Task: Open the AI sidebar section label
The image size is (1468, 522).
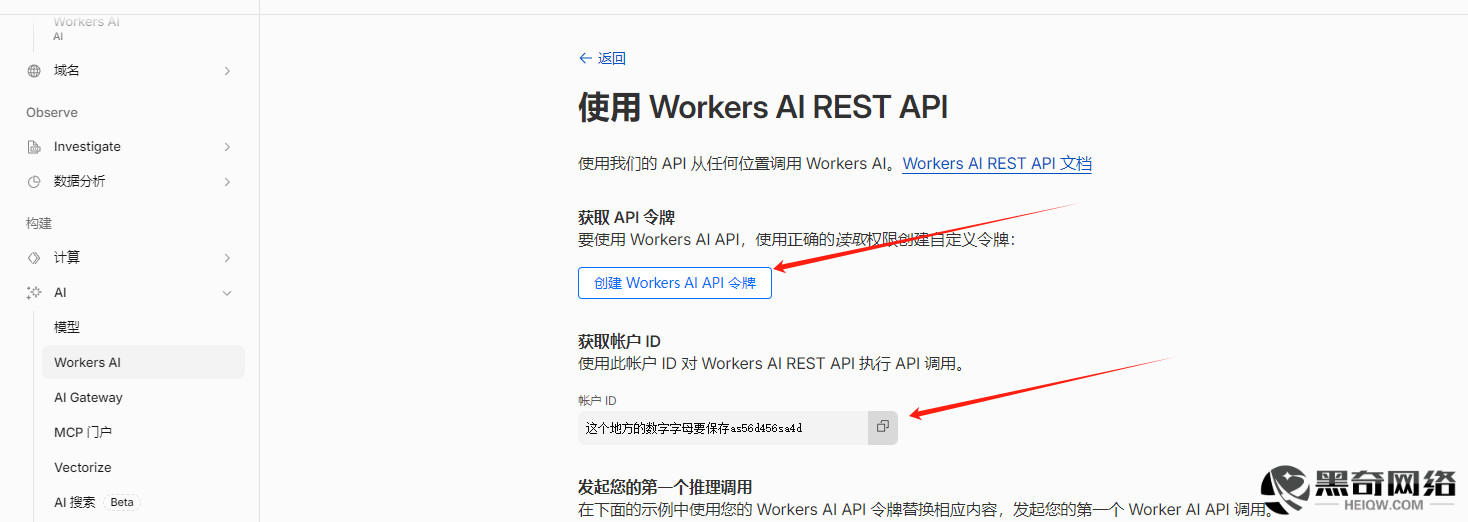Action: click(60, 293)
